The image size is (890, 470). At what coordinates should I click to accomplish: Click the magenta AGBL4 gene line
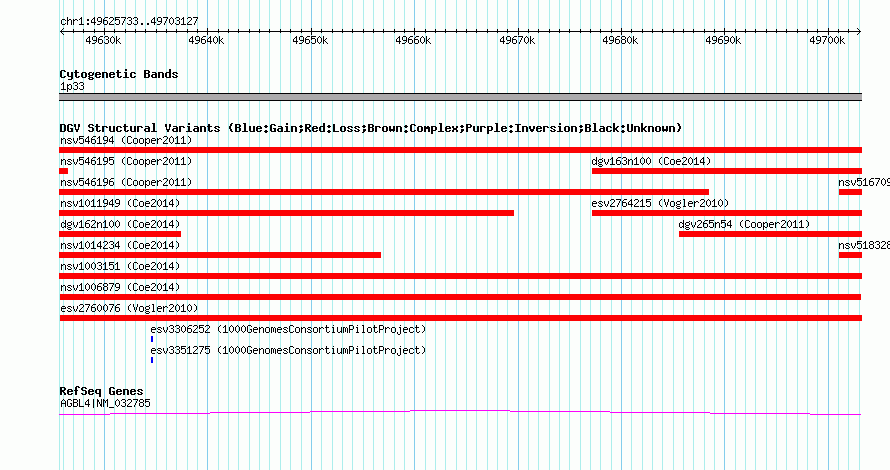coord(460,413)
